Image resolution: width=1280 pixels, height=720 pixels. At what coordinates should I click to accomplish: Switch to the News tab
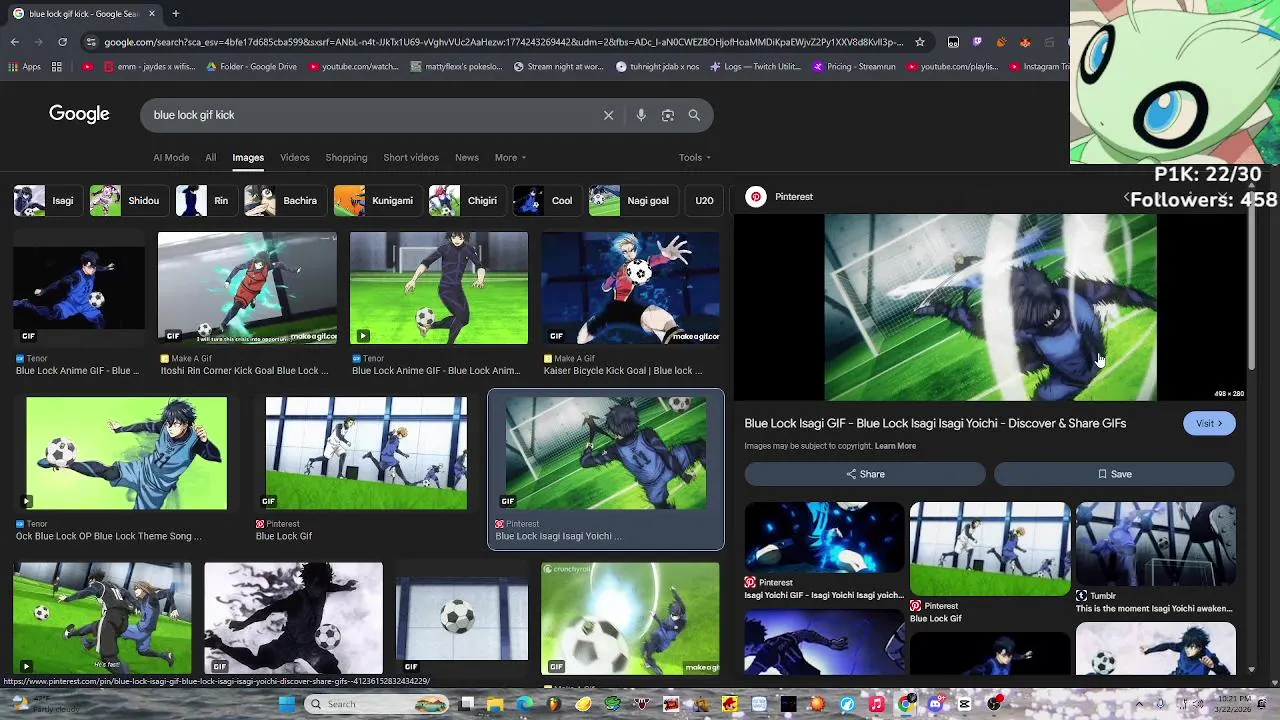click(x=467, y=157)
